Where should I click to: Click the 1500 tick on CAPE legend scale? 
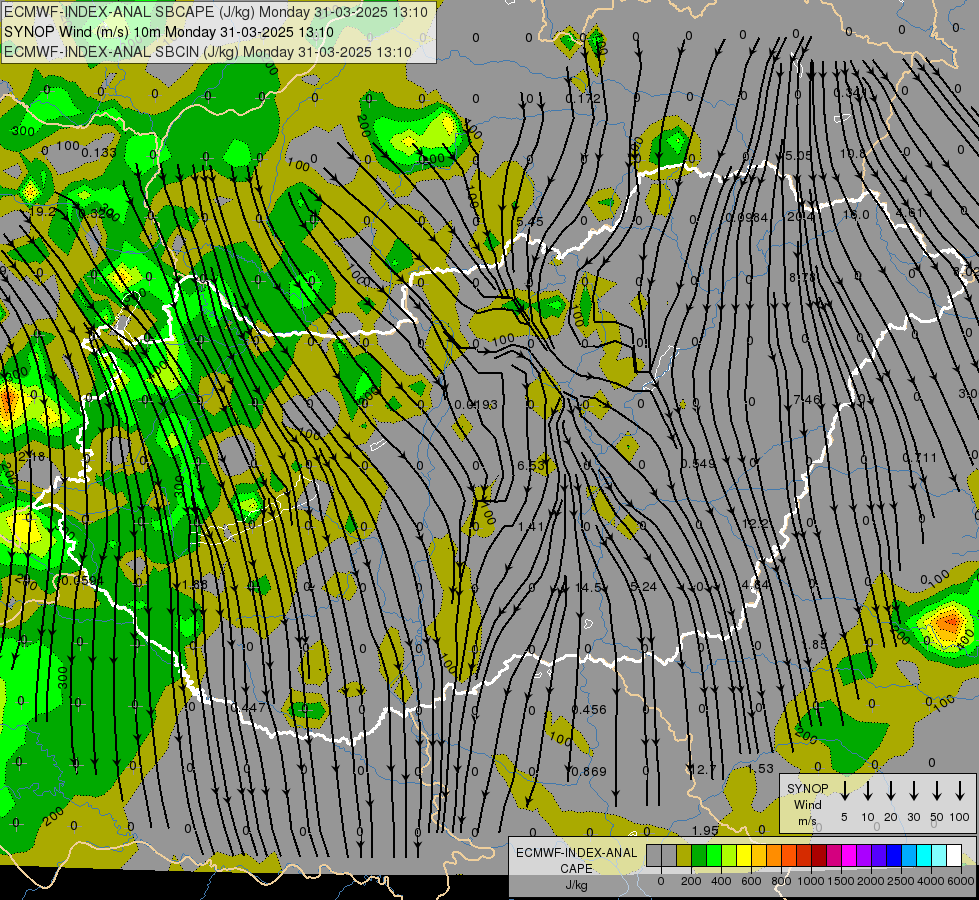[x=841, y=881]
